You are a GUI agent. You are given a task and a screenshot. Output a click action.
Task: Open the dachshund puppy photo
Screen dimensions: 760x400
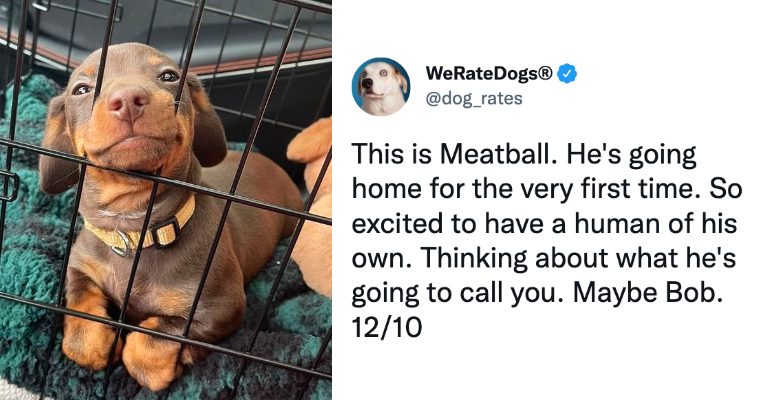pyautogui.click(x=166, y=200)
